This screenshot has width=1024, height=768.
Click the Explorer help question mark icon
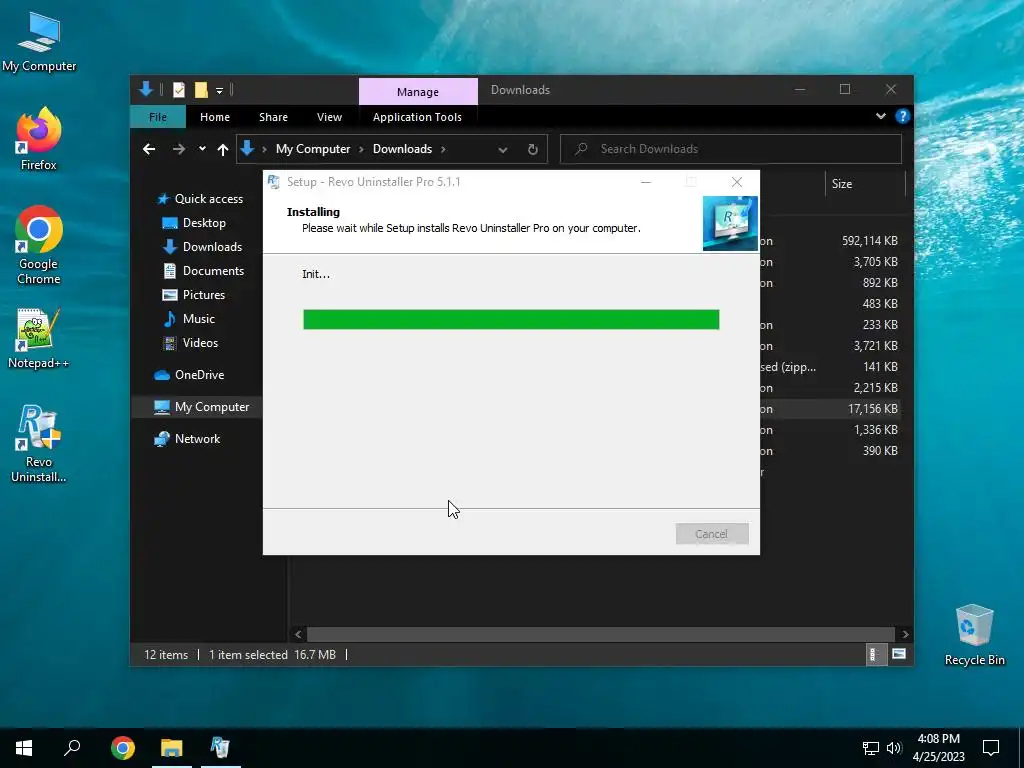click(903, 116)
